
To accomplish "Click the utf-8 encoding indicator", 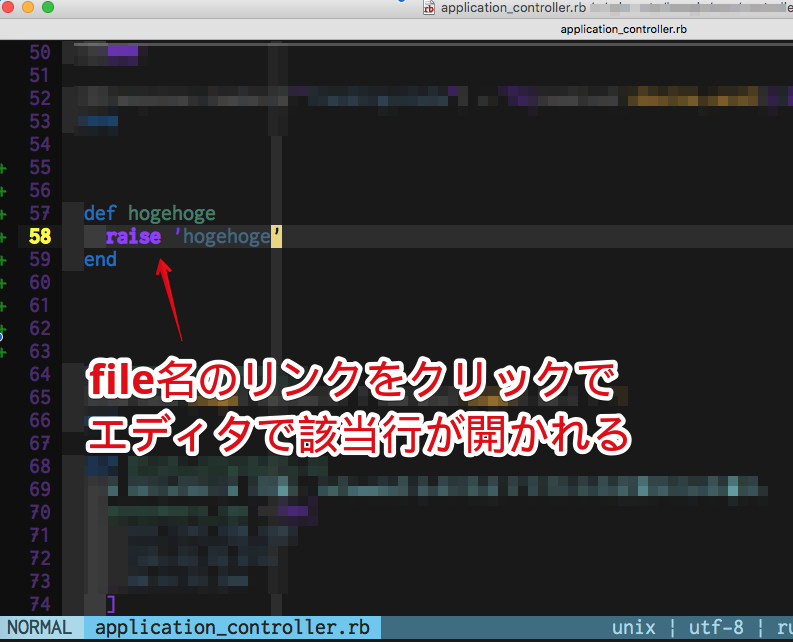I will pos(716,628).
